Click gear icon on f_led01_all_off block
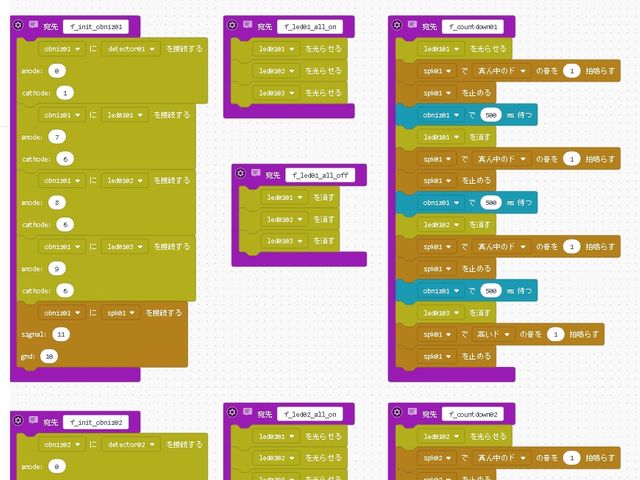640x480 pixels. [240, 174]
